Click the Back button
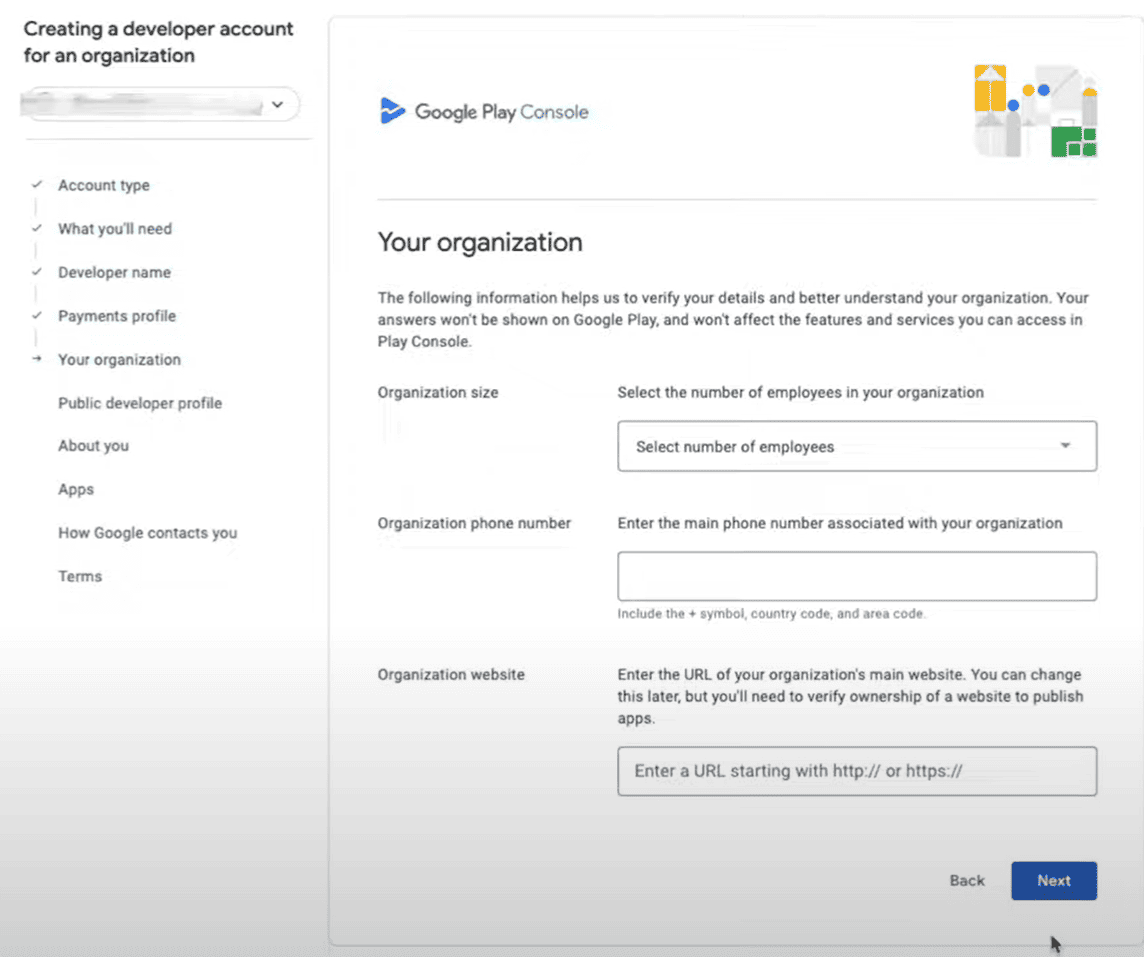This screenshot has width=1144, height=957. (x=967, y=881)
